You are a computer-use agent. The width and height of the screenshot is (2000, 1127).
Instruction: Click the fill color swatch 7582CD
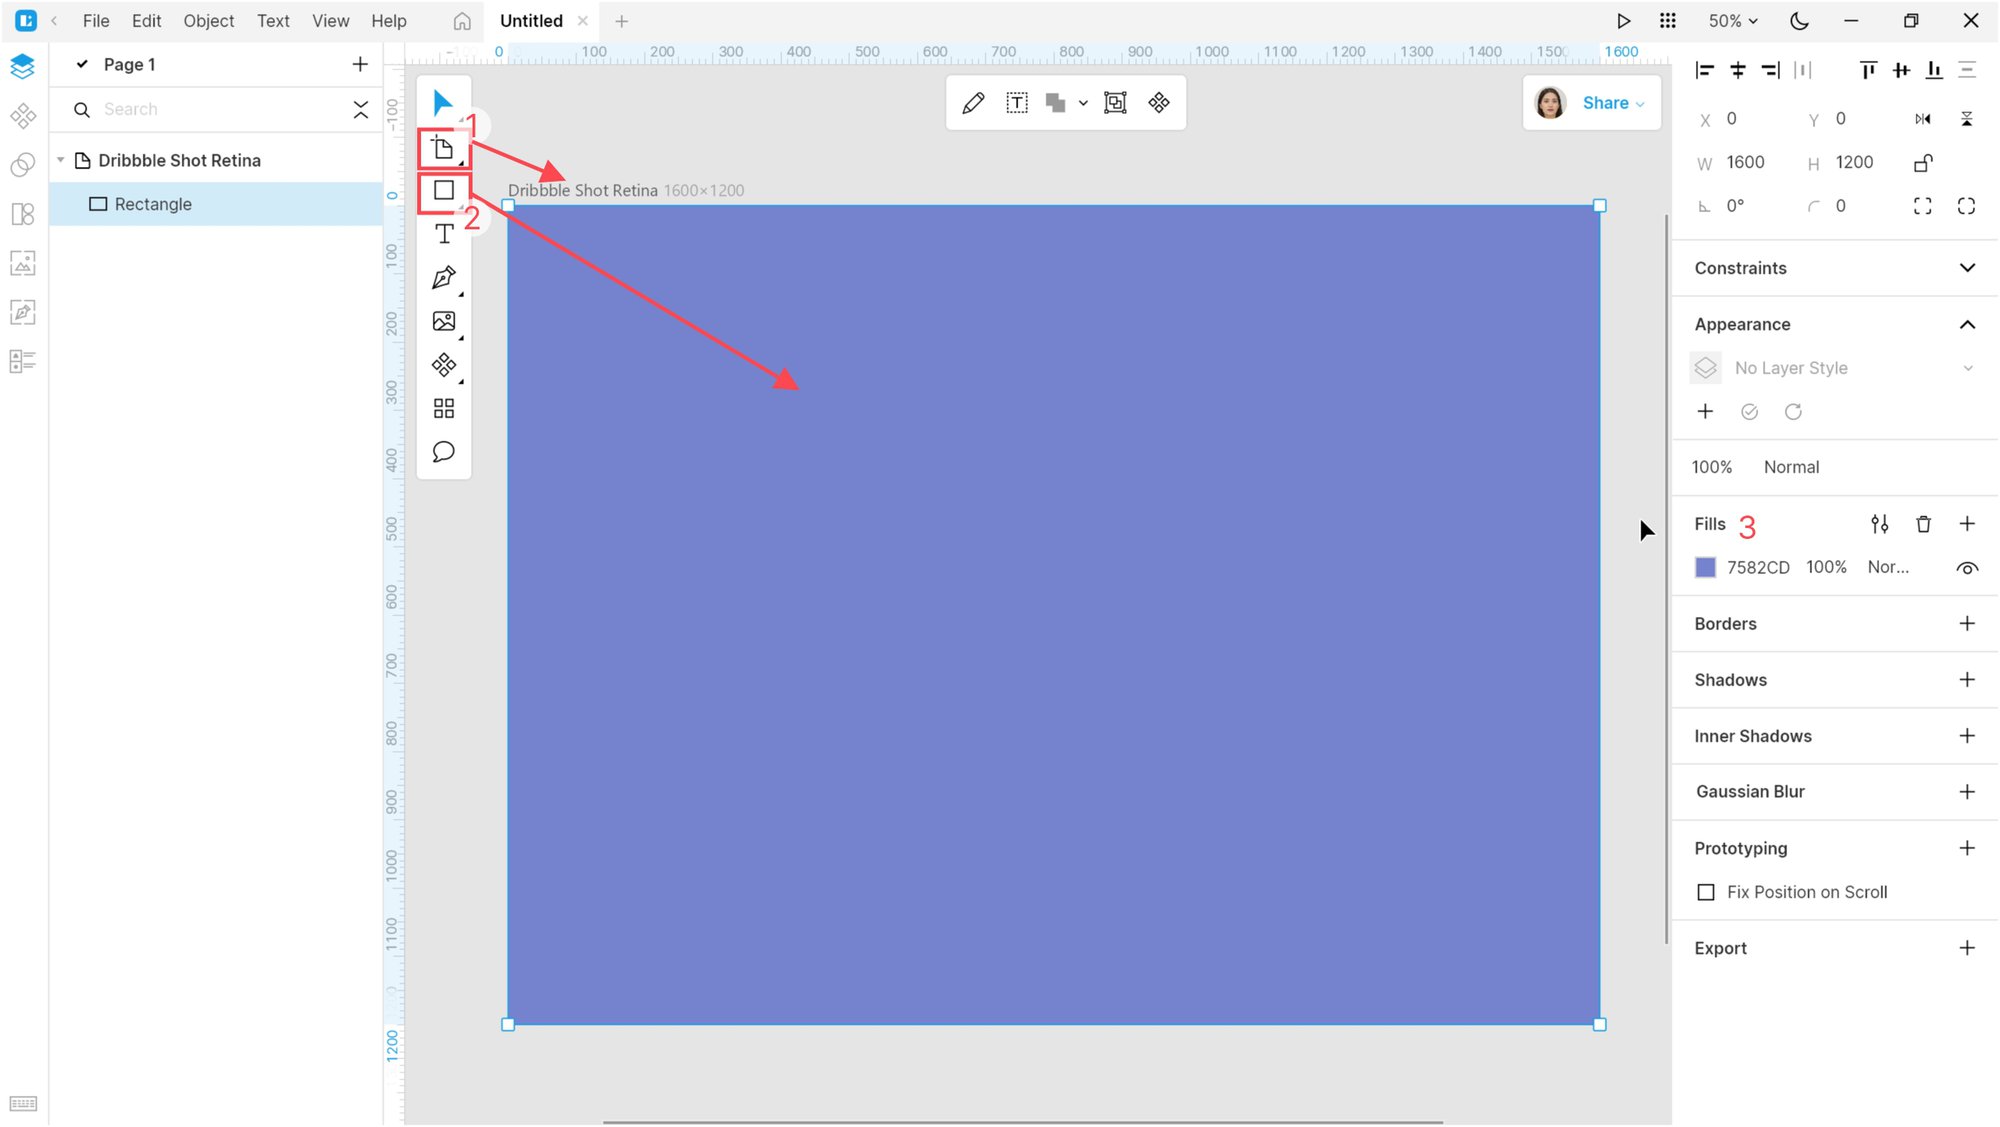(x=1706, y=568)
